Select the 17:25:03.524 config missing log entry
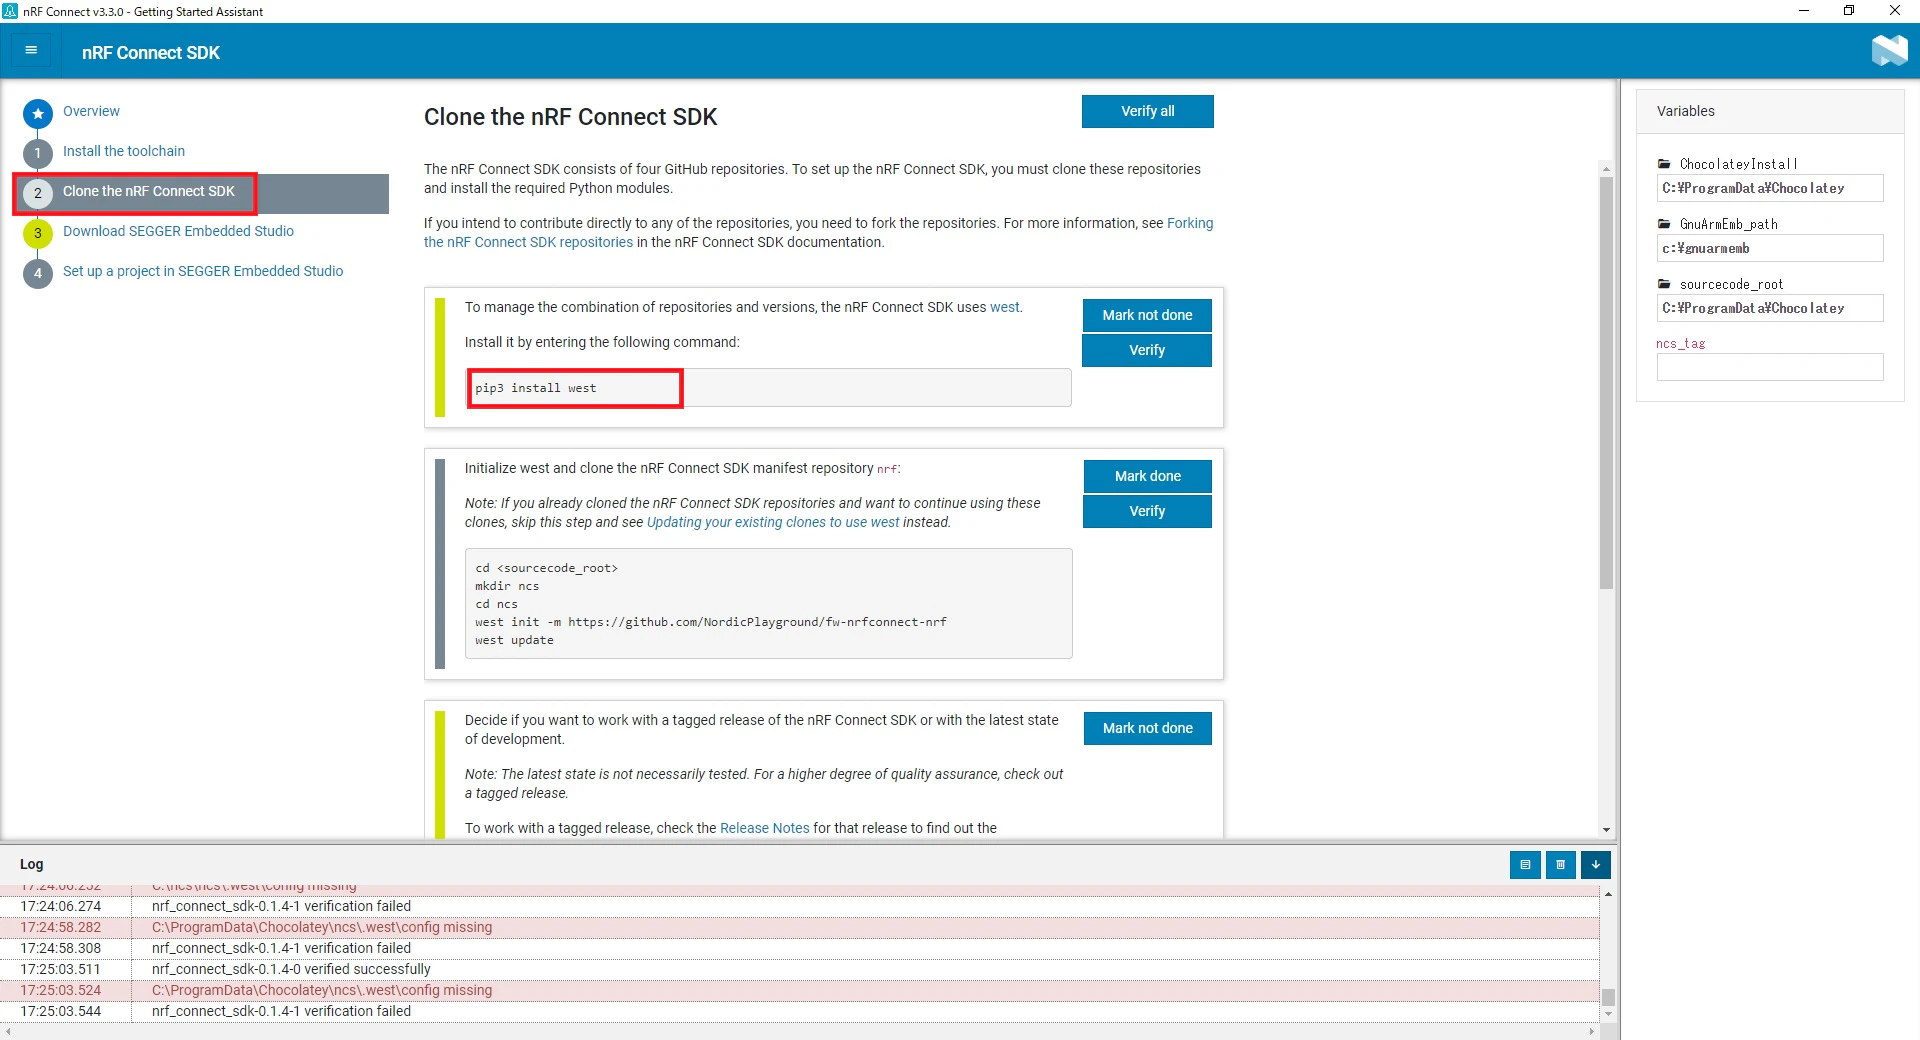The image size is (1920, 1040). [x=800, y=990]
